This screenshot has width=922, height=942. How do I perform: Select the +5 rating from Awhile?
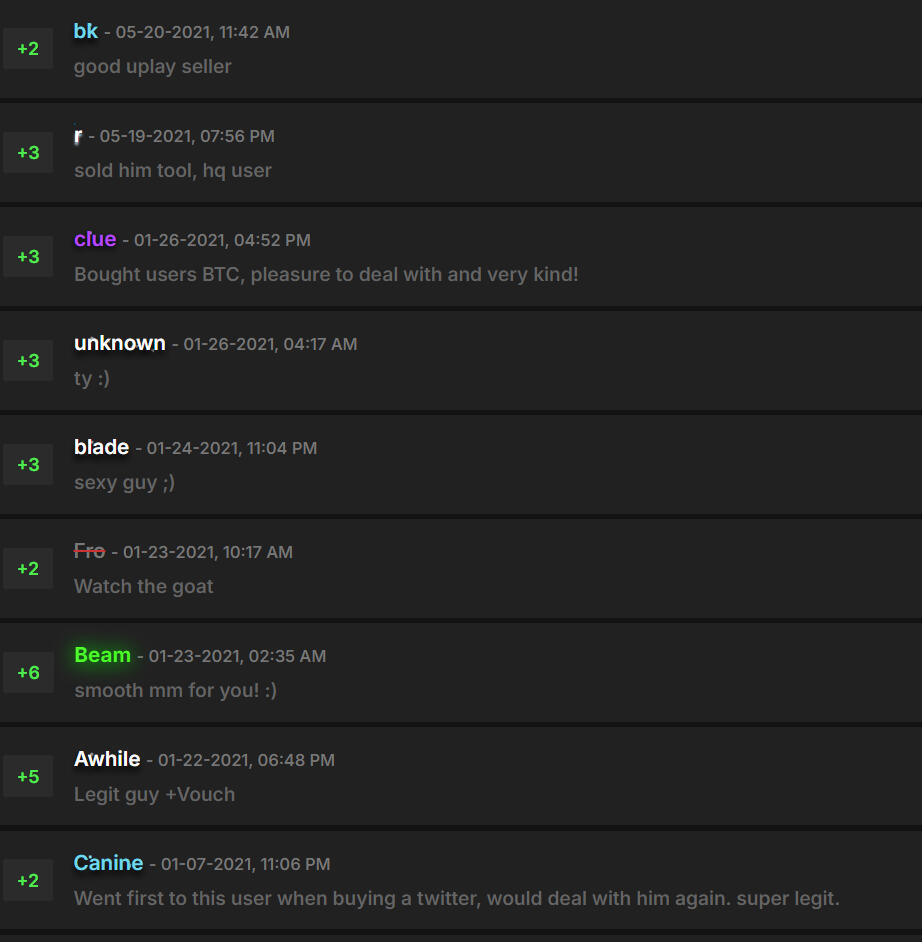[x=28, y=776]
